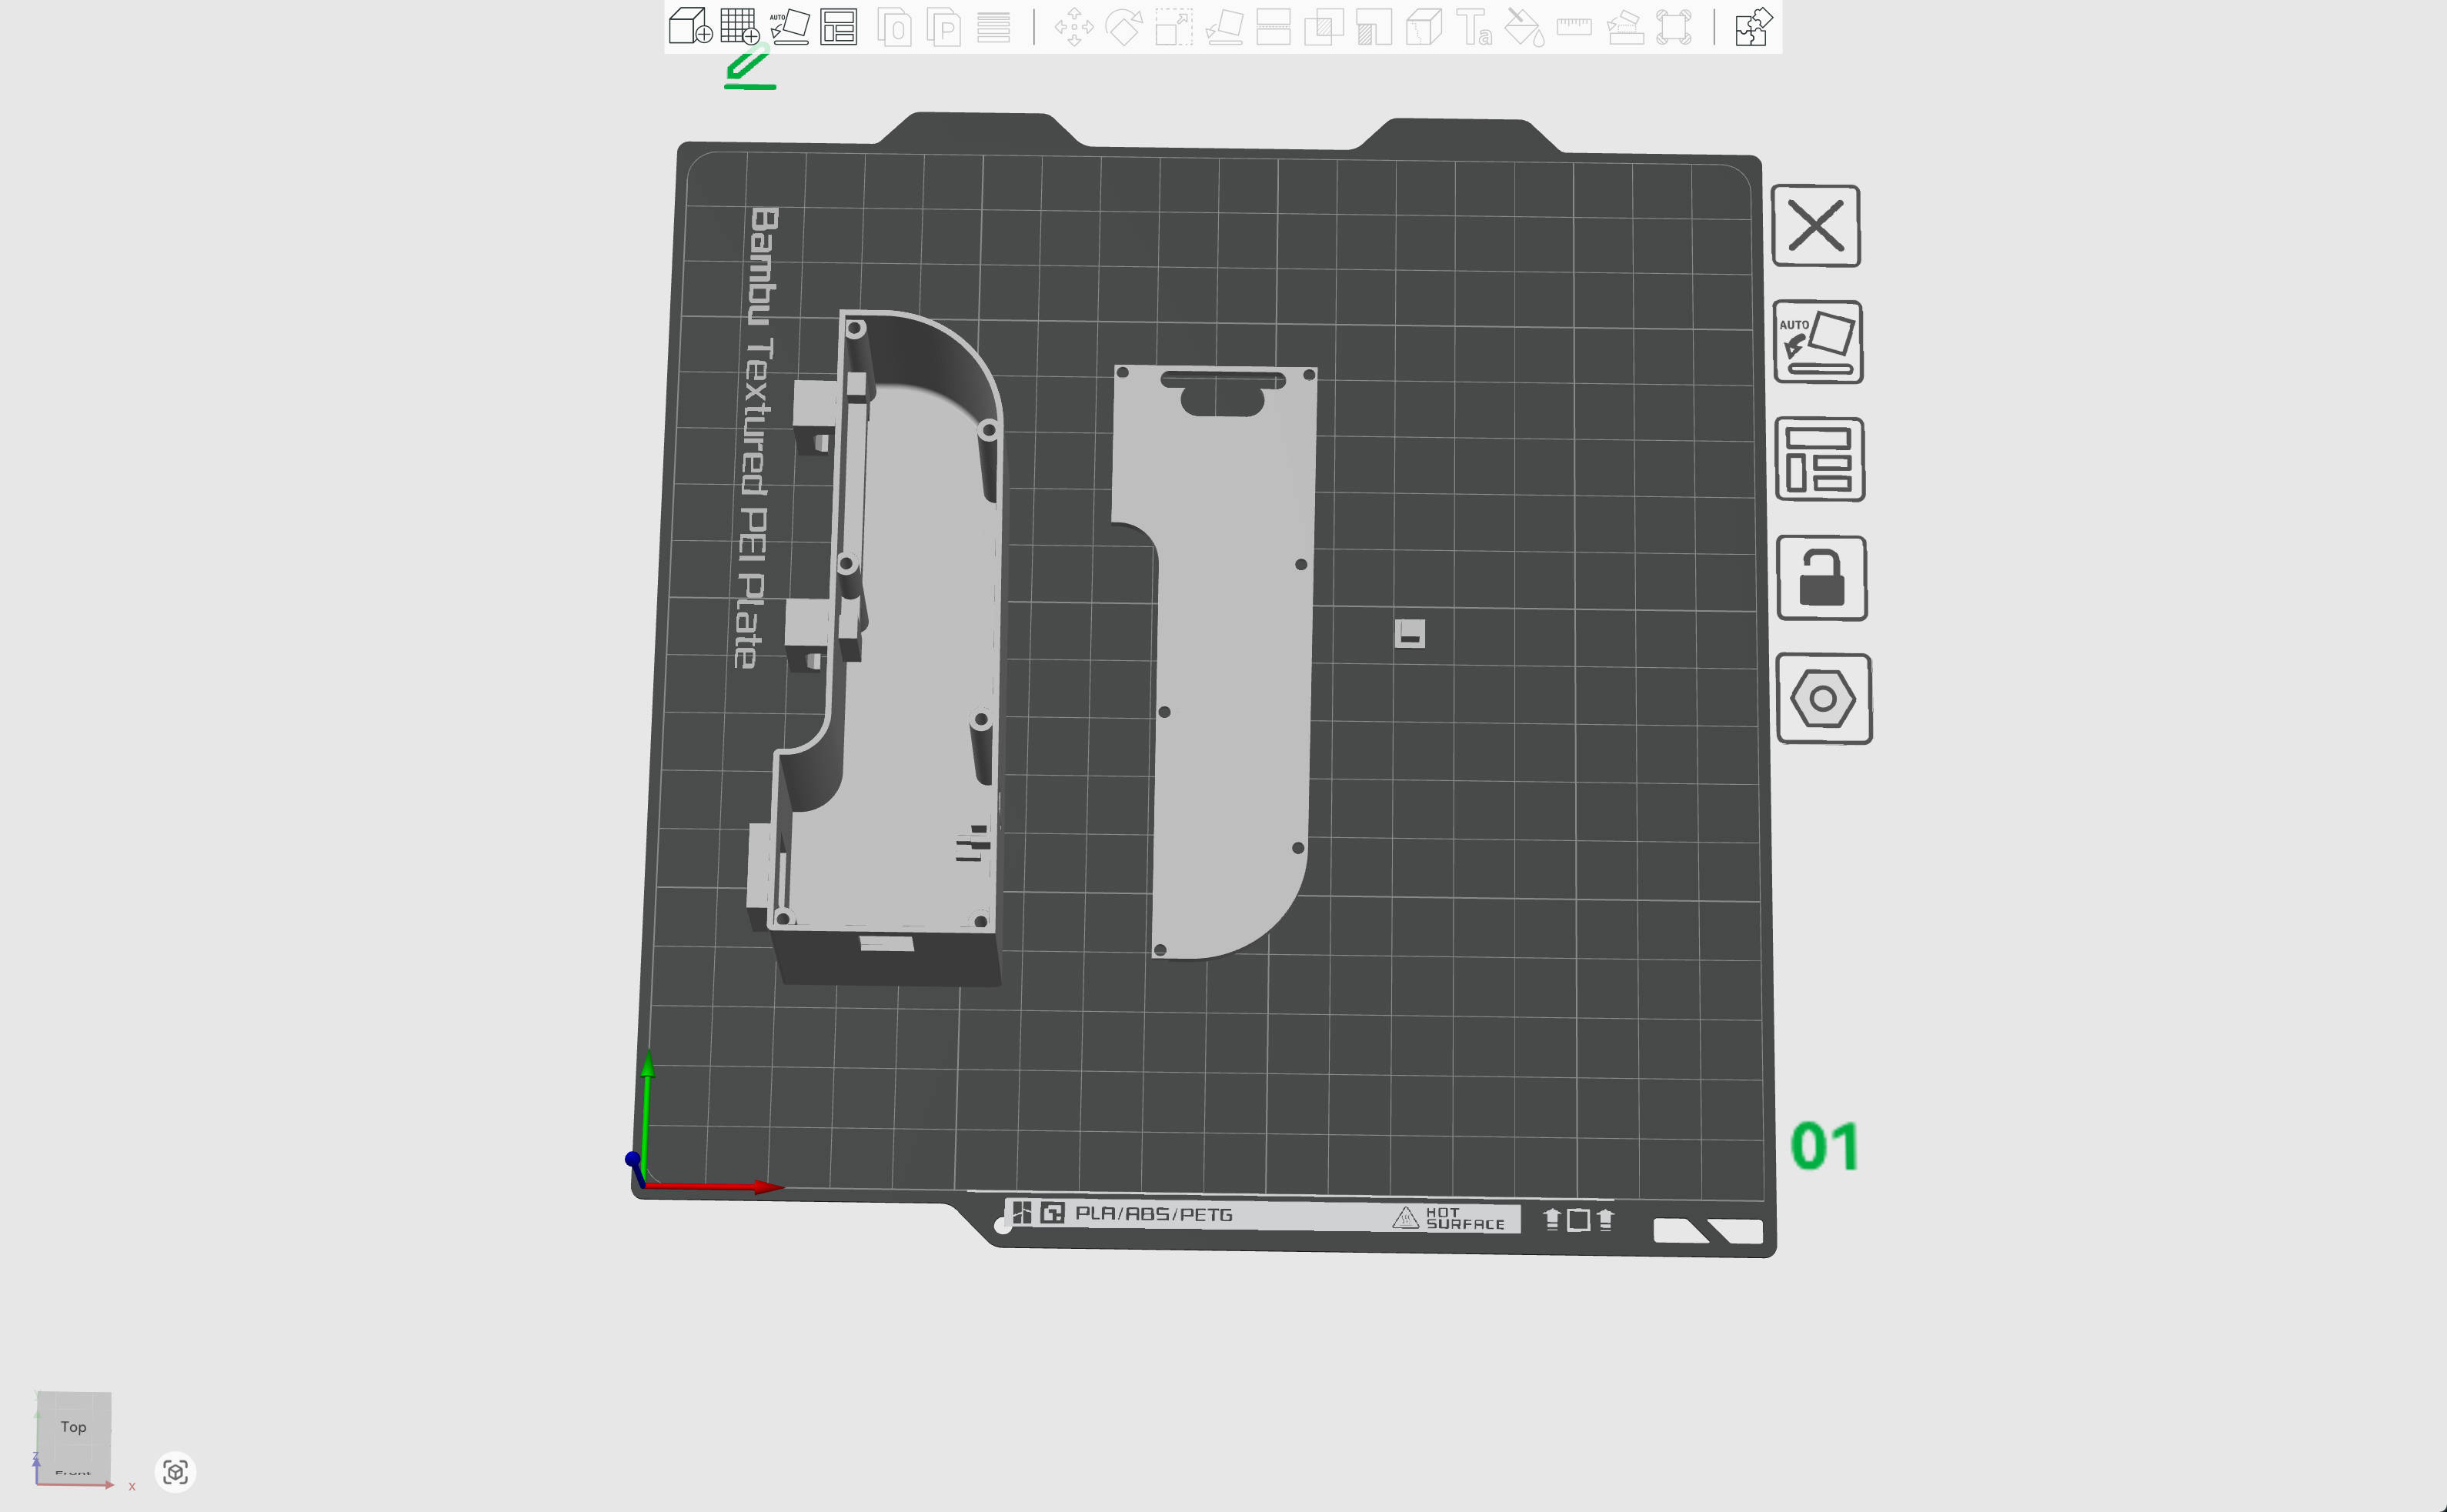Run Auto orient from top toolbar

pos(790,26)
